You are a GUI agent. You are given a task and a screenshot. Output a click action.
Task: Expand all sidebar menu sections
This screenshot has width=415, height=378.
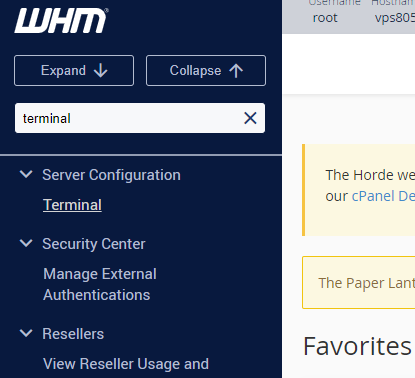tap(74, 71)
